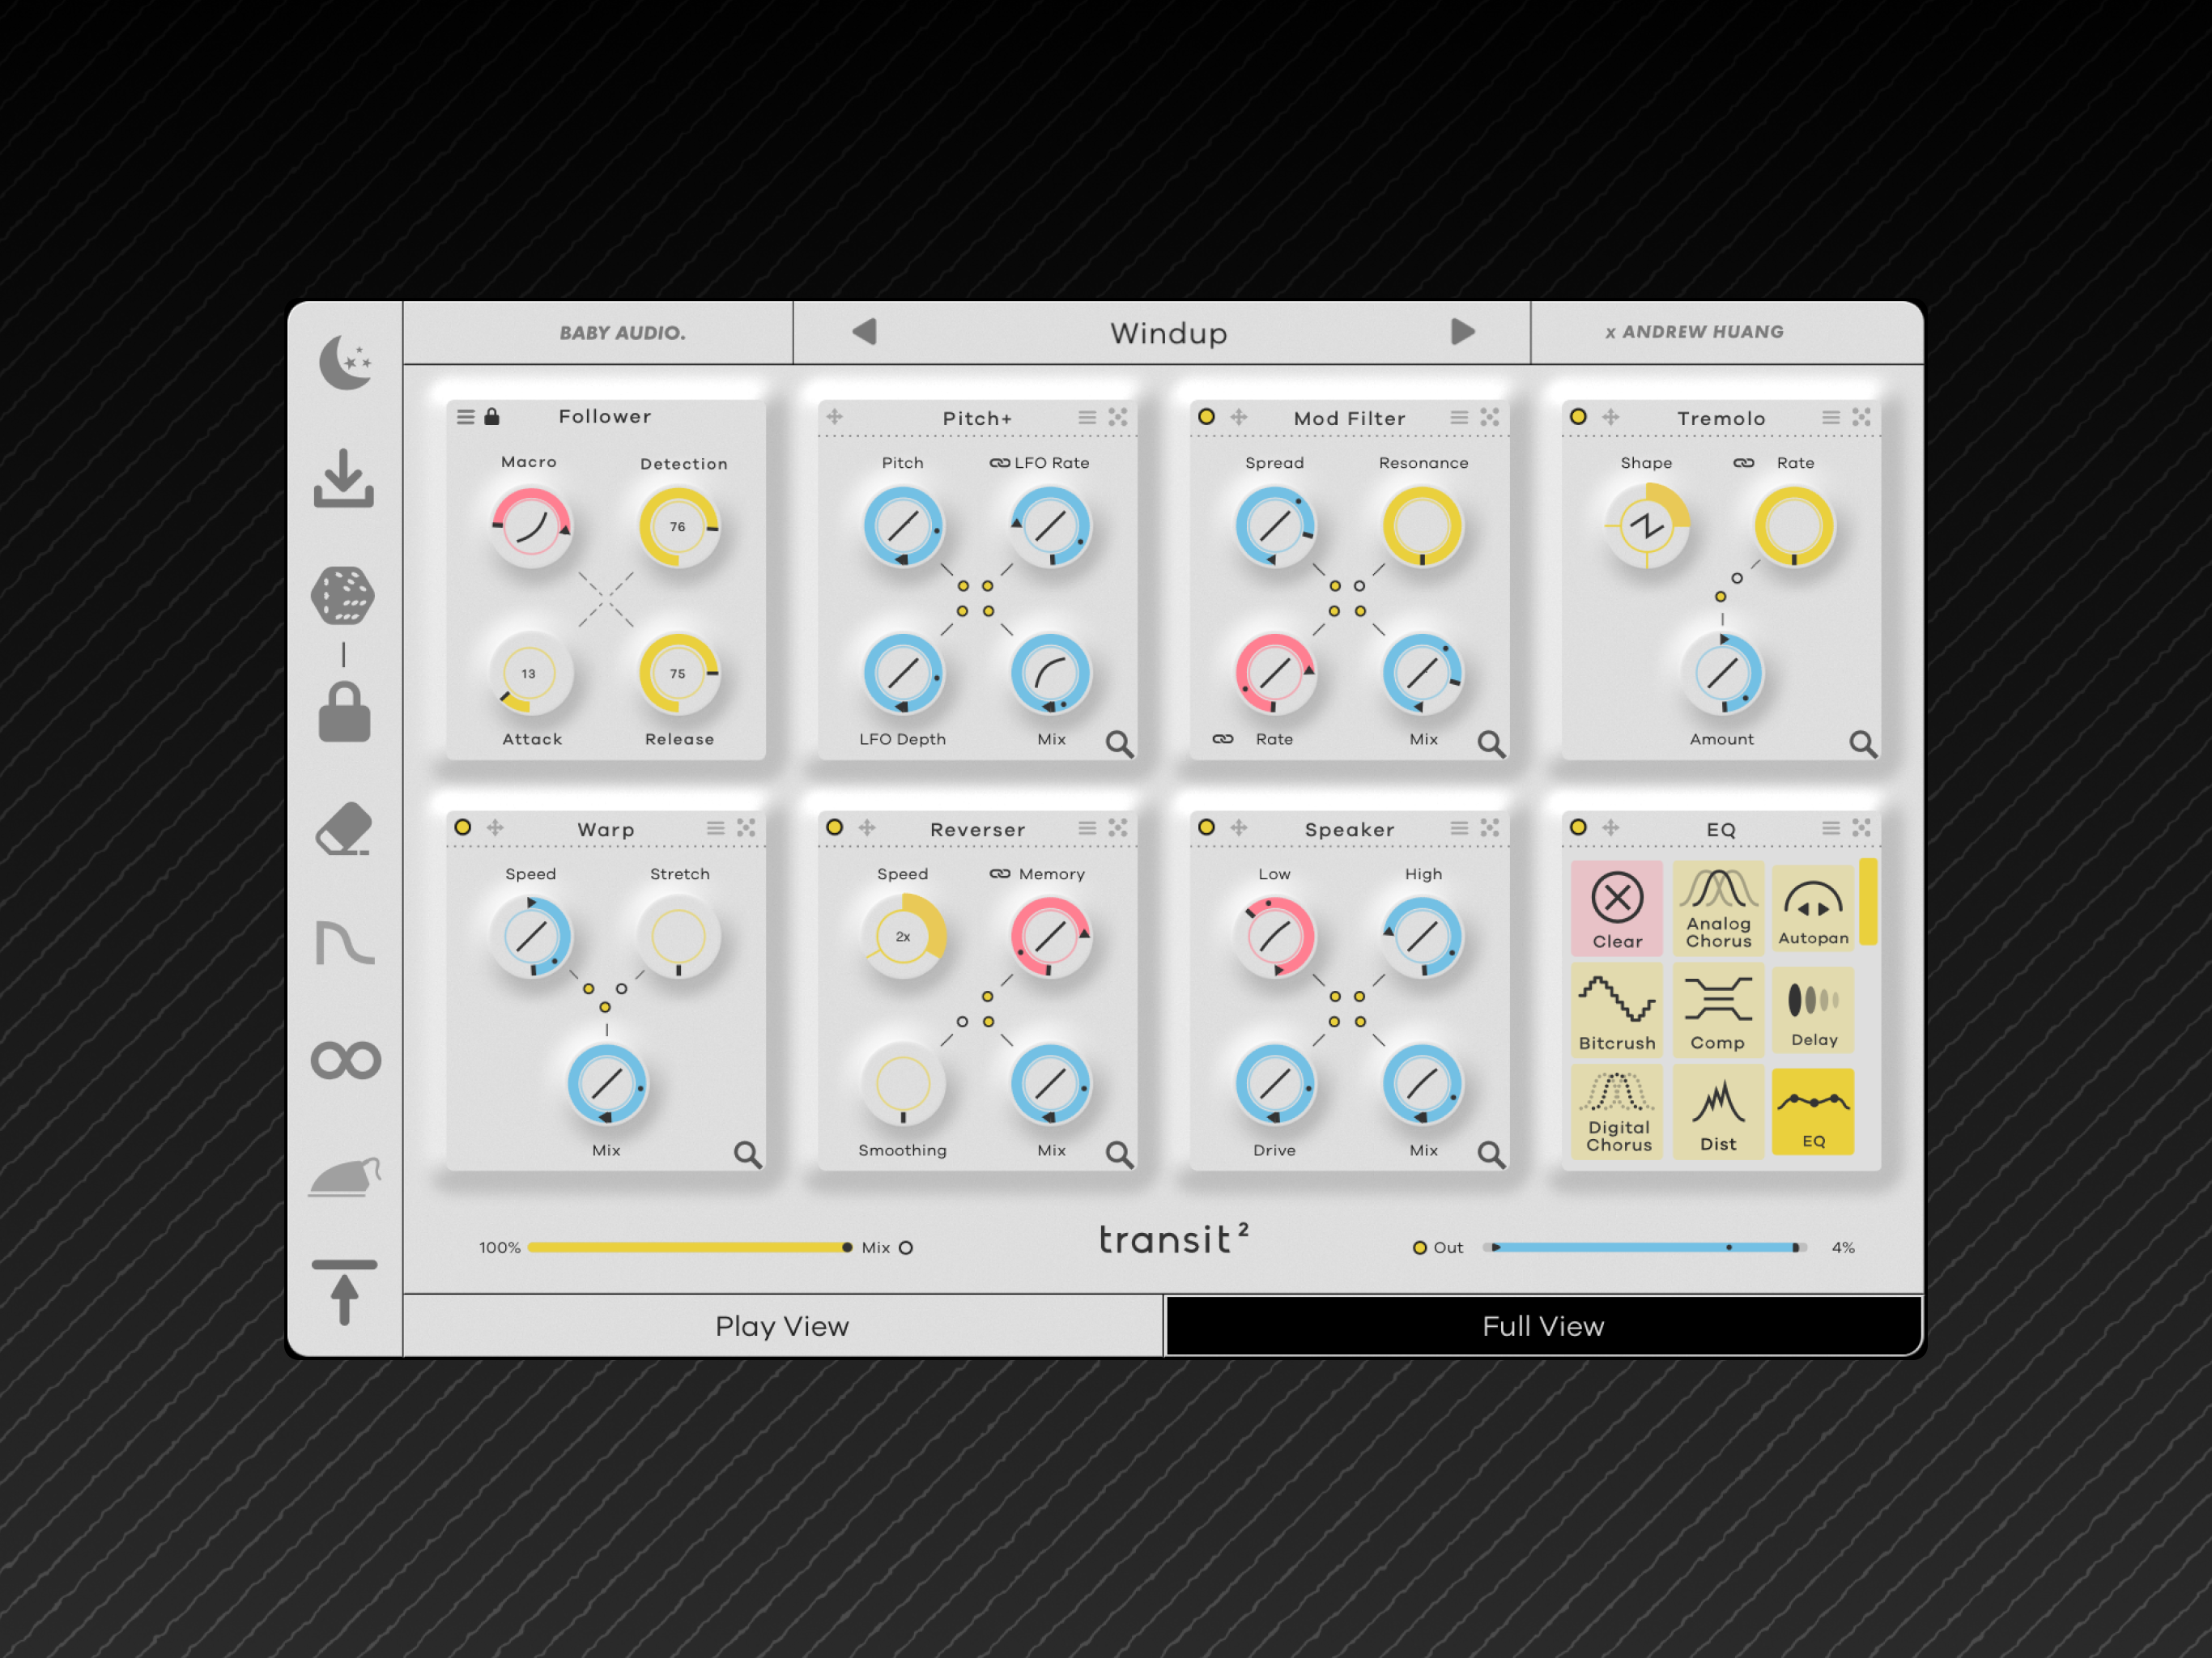Open magnifier on the Speaker module
This screenshot has width=2212, height=1658.
[x=1491, y=1155]
